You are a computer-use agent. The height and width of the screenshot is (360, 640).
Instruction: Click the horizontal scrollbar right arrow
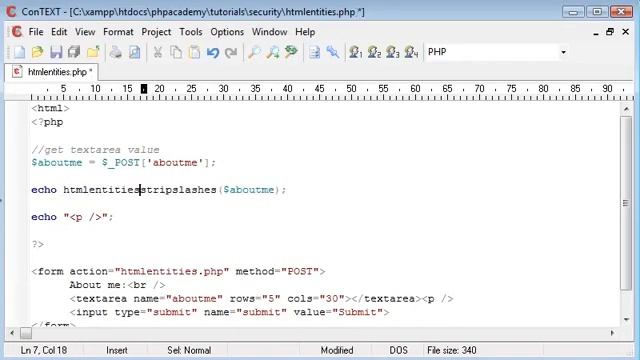(612, 333)
